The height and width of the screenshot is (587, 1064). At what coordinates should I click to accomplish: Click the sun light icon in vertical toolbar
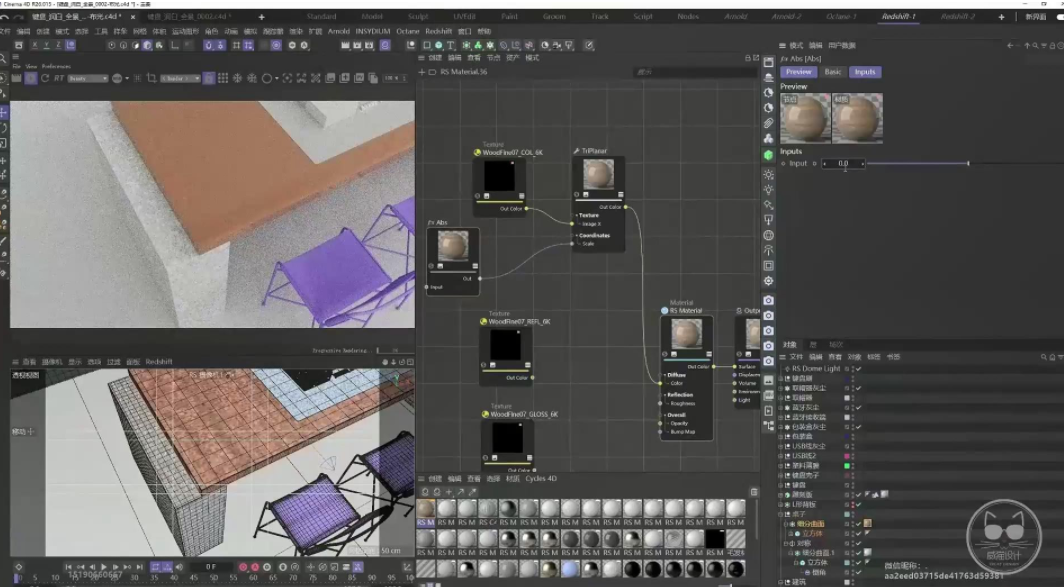tap(768, 174)
